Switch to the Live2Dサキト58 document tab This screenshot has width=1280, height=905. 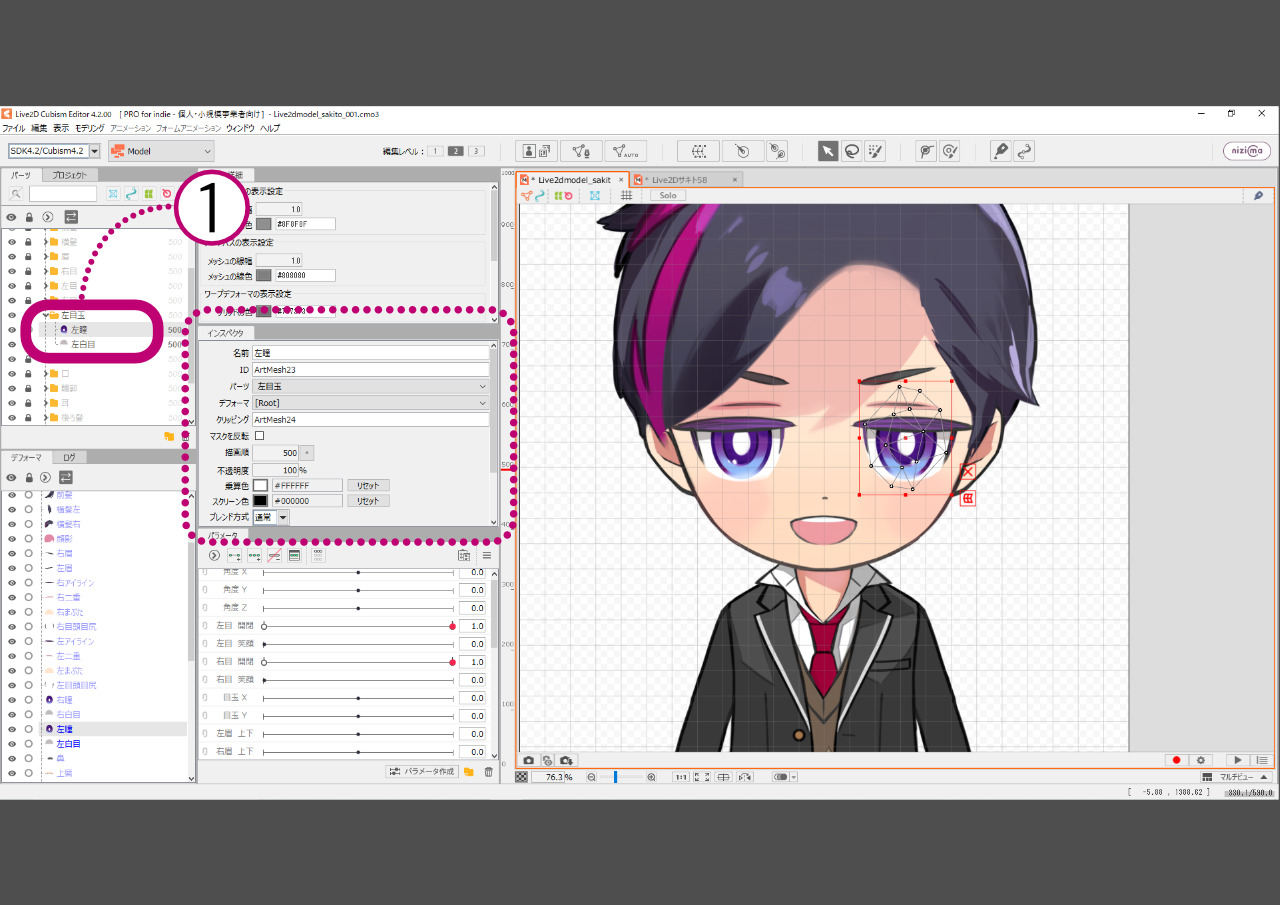(x=685, y=180)
